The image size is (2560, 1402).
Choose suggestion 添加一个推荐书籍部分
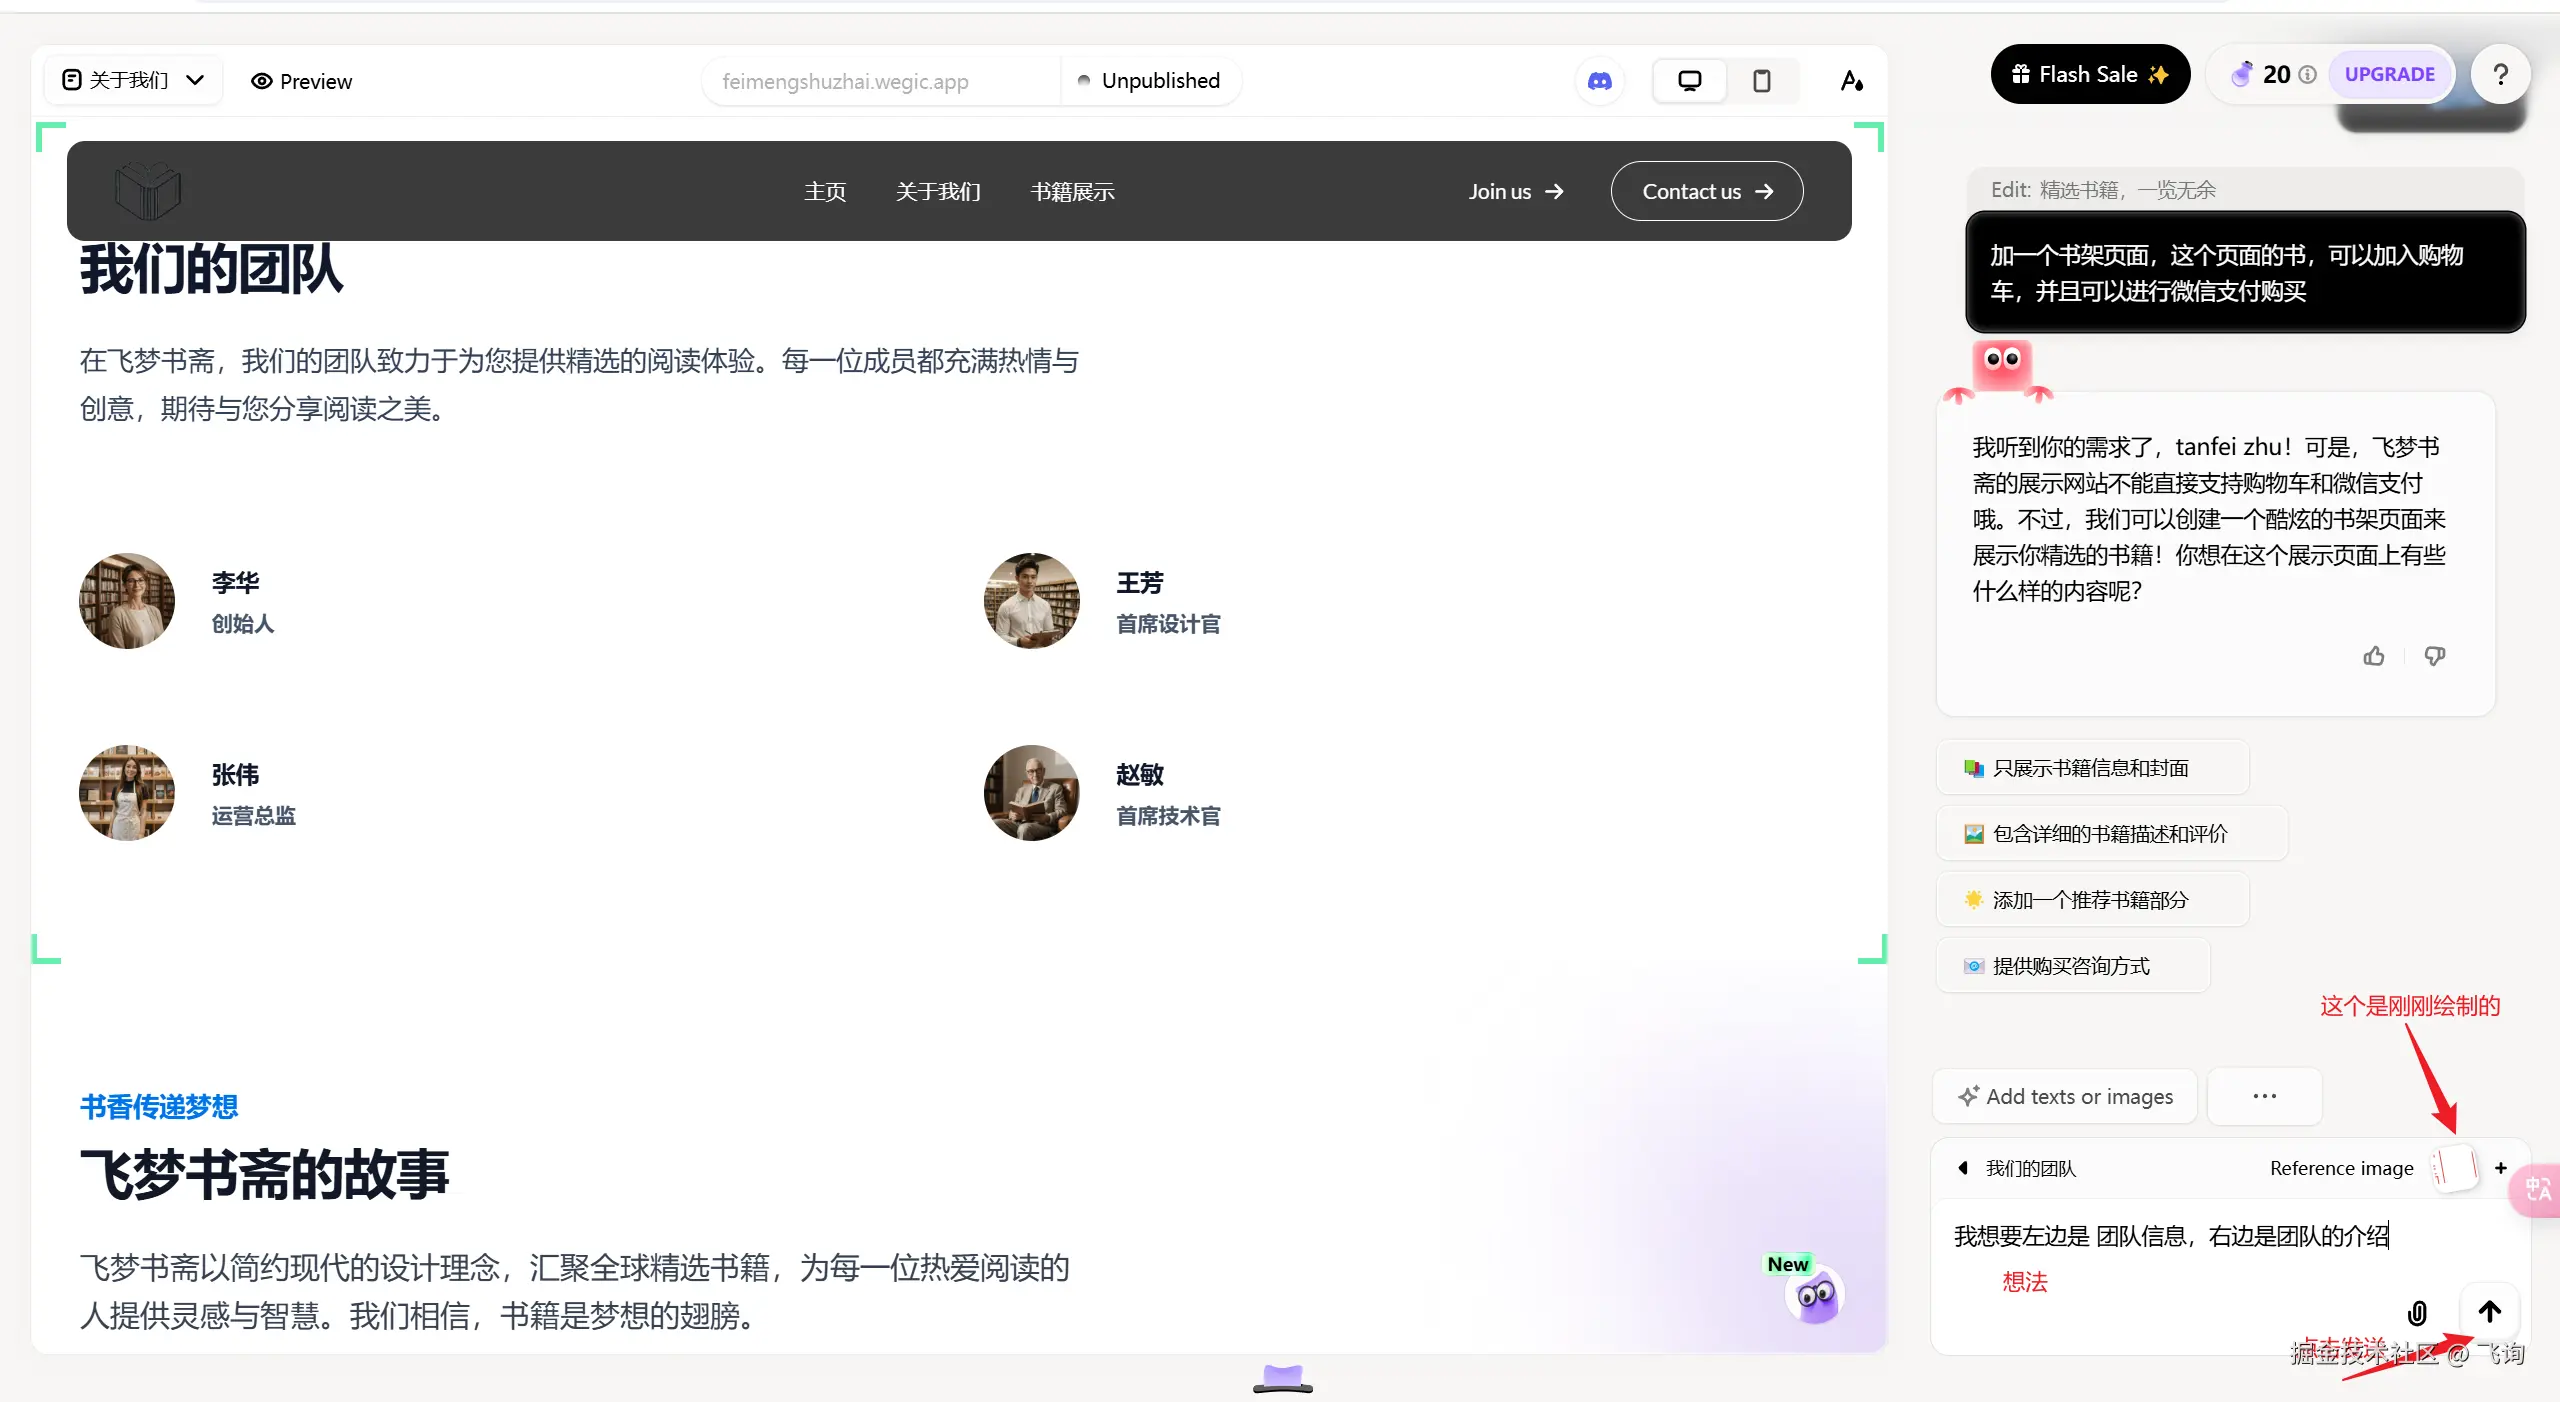pos(2090,900)
